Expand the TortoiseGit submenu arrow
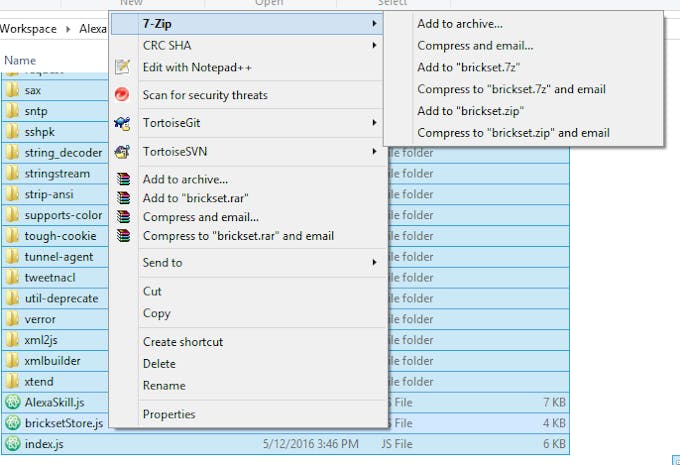Viewport: 680px width, 465px height. [374, 123]
